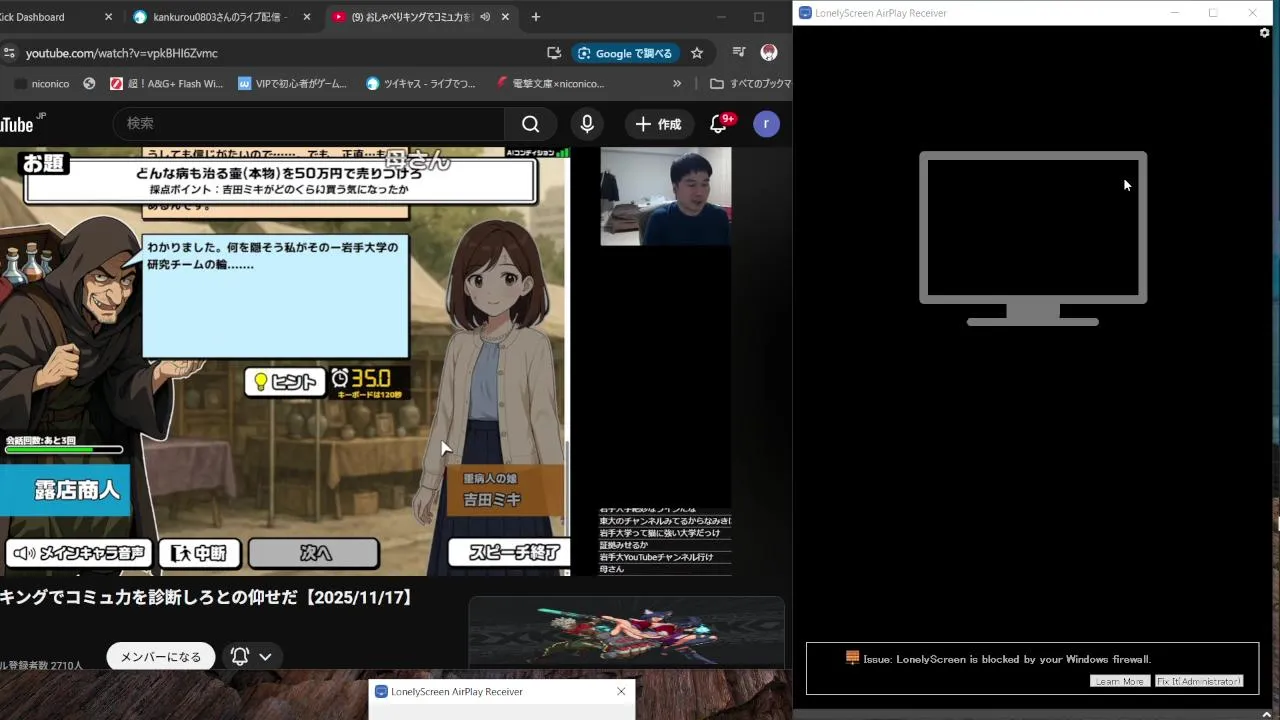Image resolution: width=1280 pixels, height=720 pixels.
Task: Click 中断 button in game video
Action: click(x=199, y=553)
